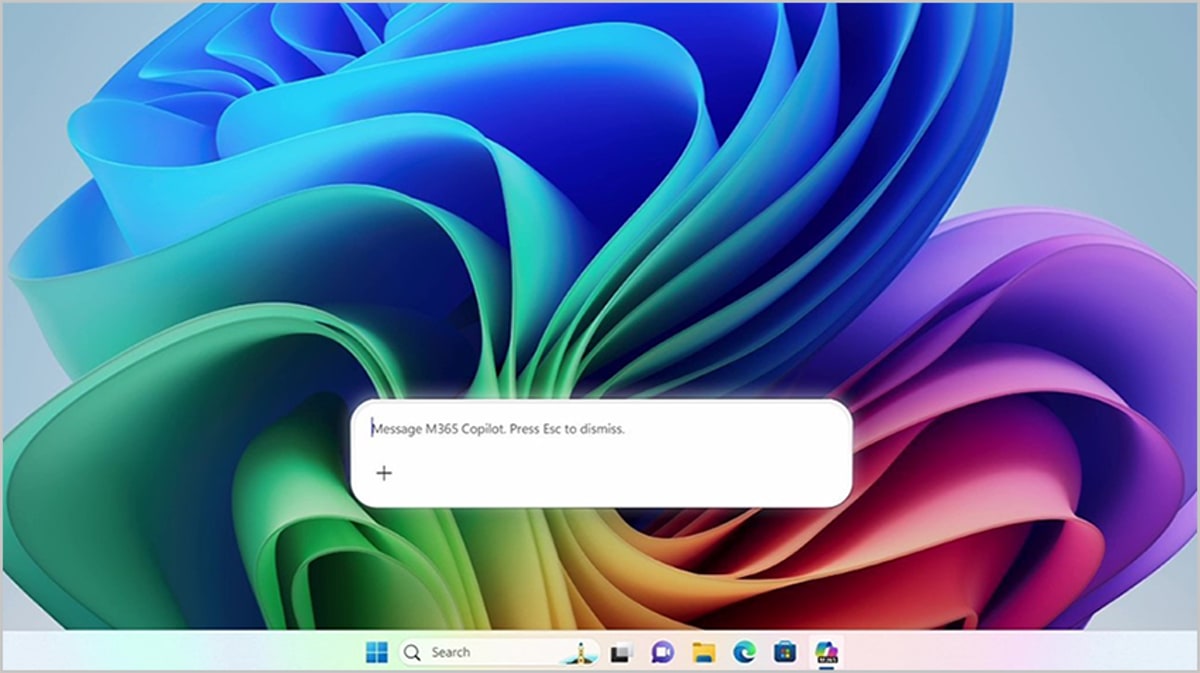The width and height of the screenshot is (1200, 673).
Task: Launch Microsoft Edge from the taskbar
Action: coord(745,653)
